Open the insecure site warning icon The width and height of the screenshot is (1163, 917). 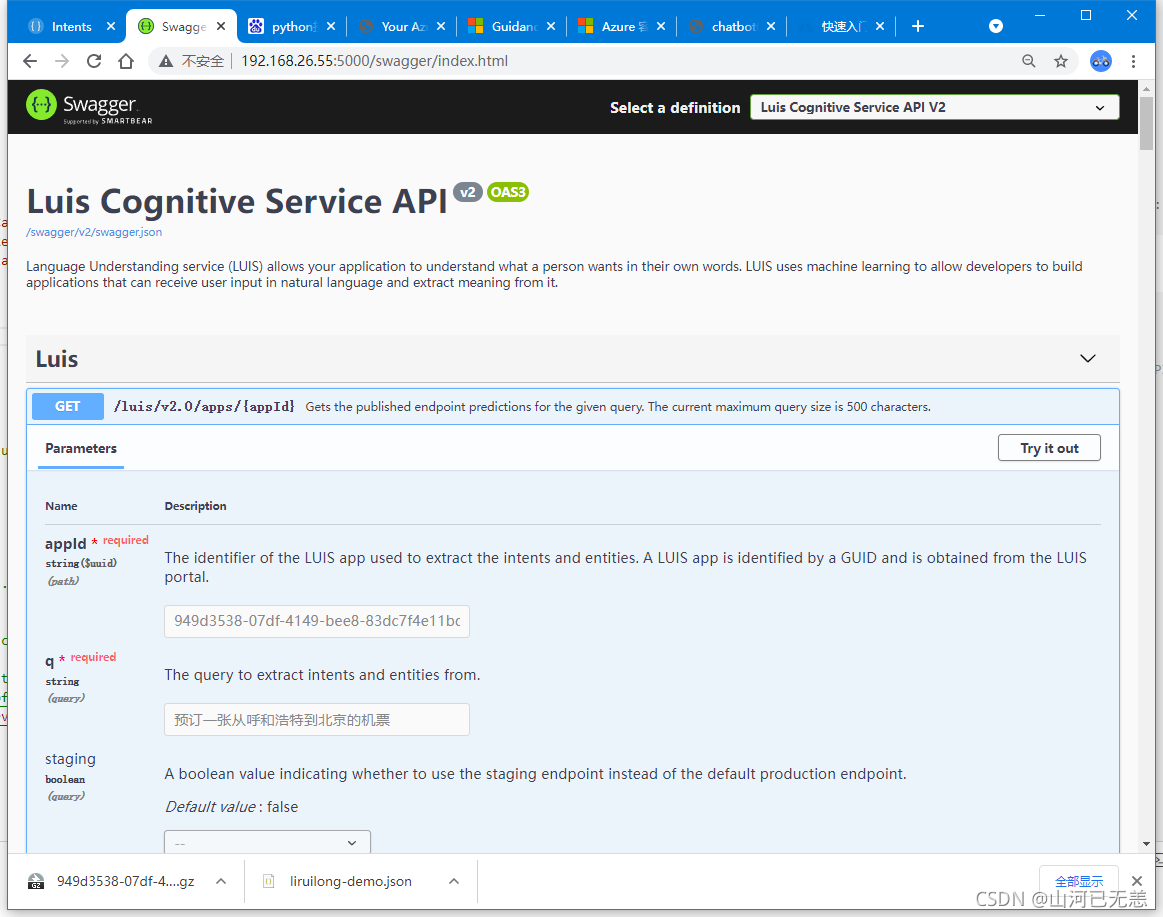coord(166,61)
